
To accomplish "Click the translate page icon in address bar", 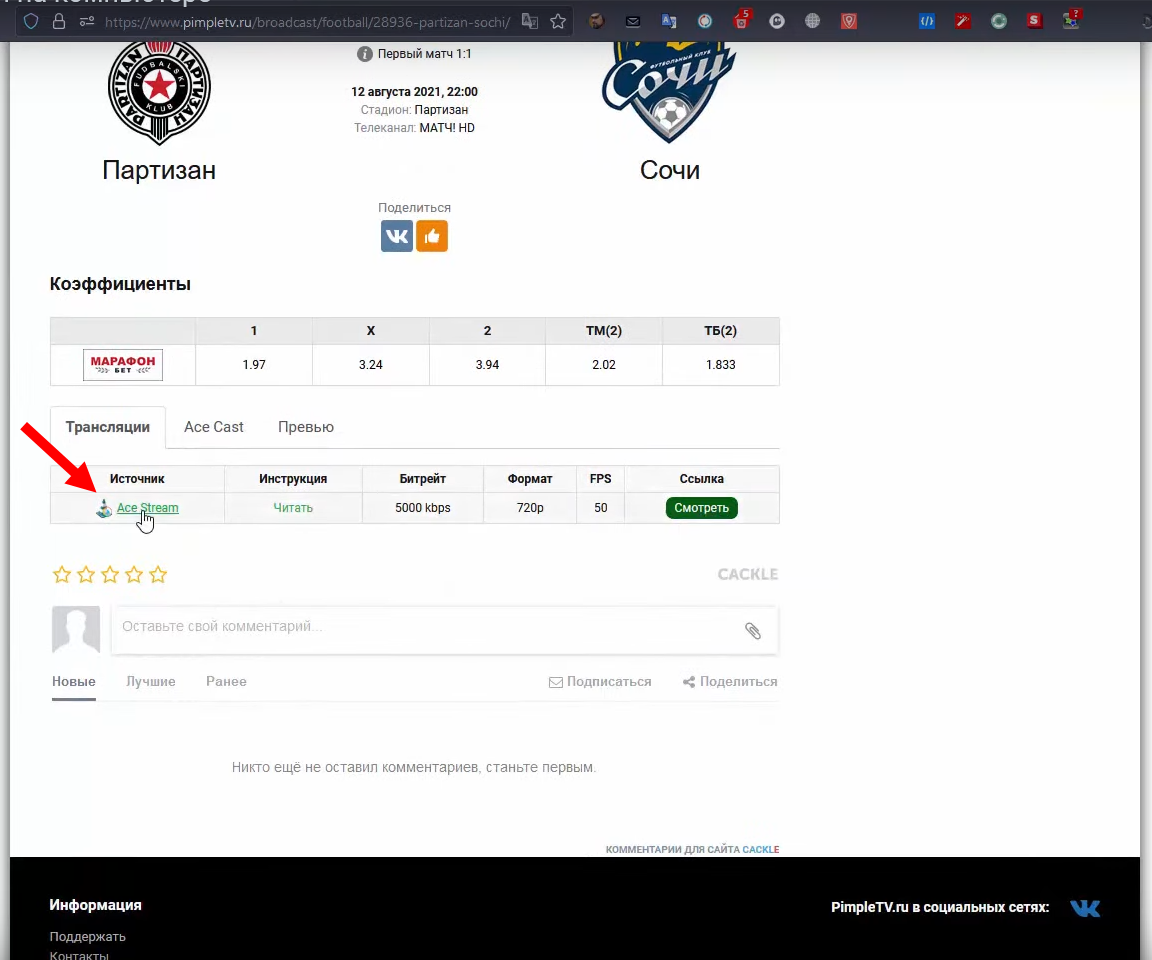I will click(530, 21).
